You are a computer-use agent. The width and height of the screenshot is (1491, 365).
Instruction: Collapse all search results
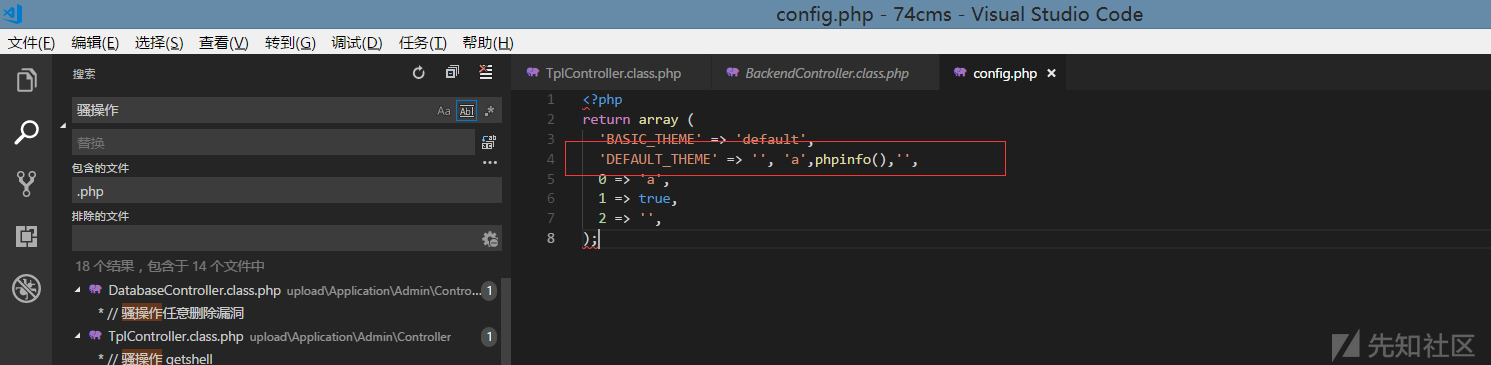coord(452,73)
